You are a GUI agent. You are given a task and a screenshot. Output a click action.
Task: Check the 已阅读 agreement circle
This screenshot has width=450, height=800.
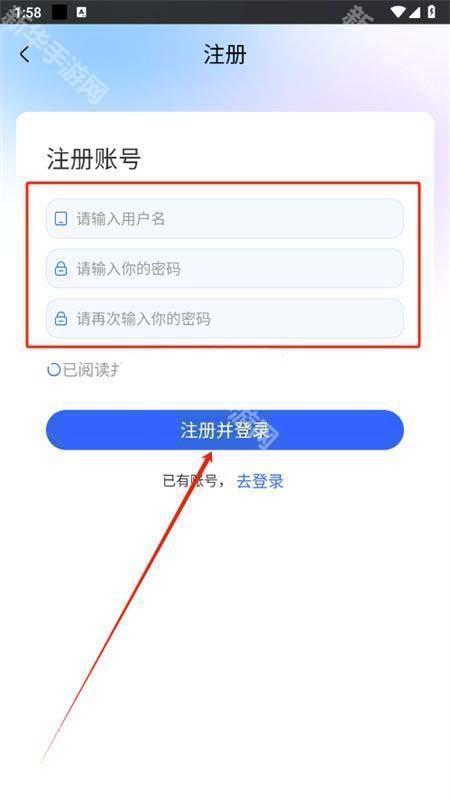[x=54, y=369]
